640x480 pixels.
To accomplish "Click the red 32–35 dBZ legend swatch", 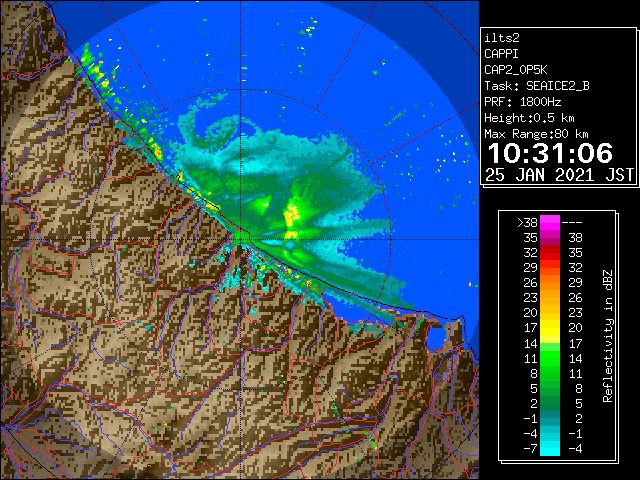I will [x=550, y=253].
